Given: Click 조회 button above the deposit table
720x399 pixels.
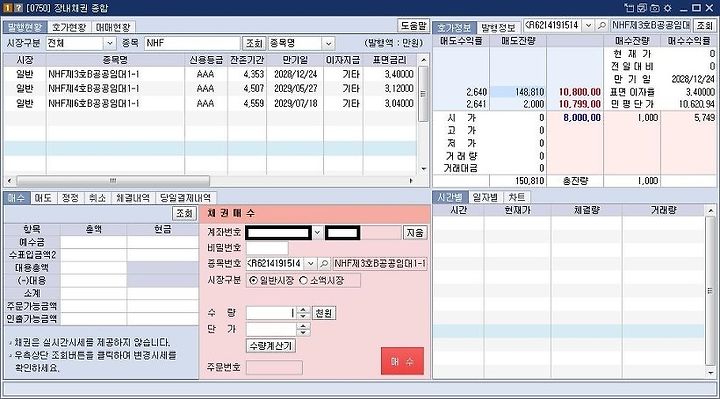Looking at the screenshot, I should tap(185, 214).
